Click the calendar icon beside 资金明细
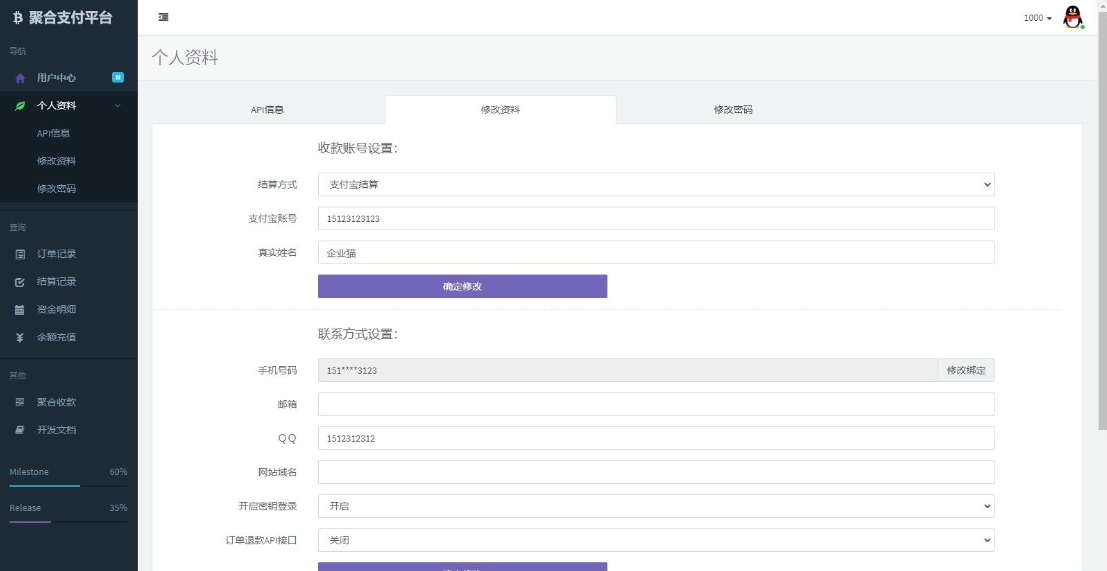1107x571 pixels. [x=20, y=310]
